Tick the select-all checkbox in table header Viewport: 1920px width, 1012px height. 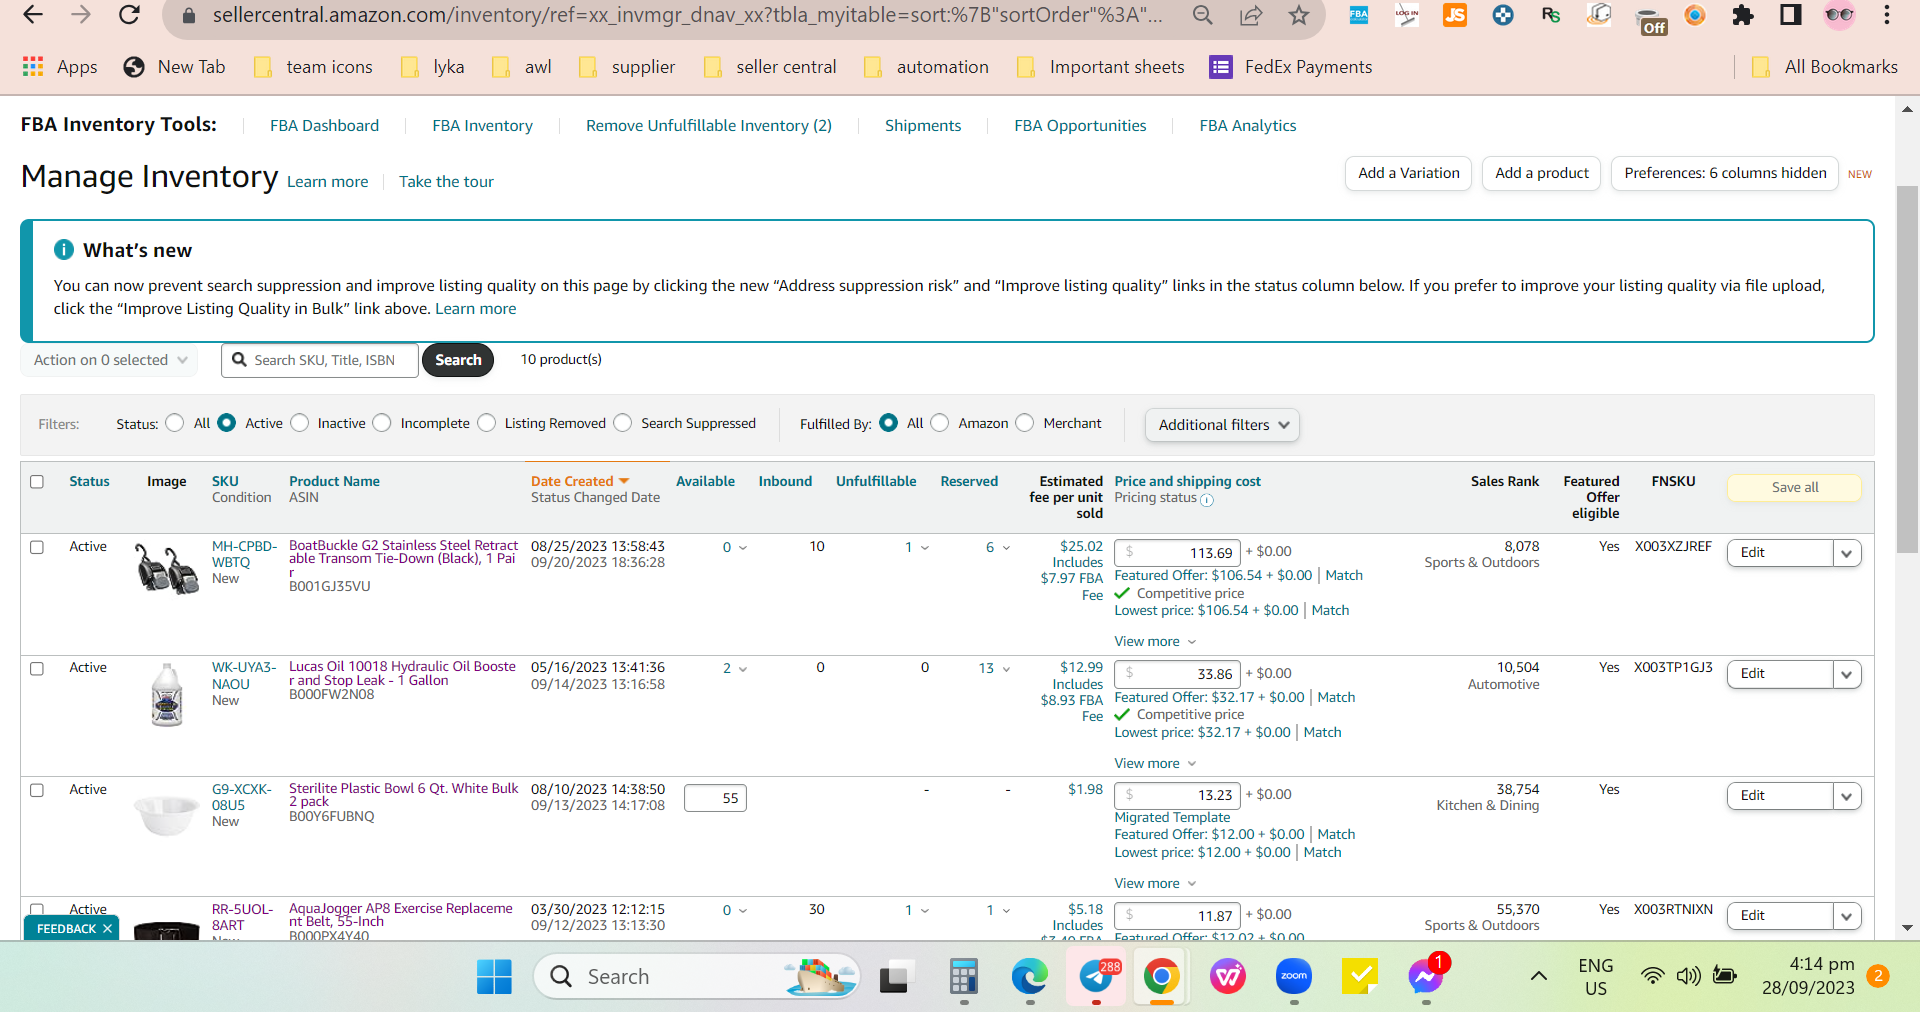(37, 482)
